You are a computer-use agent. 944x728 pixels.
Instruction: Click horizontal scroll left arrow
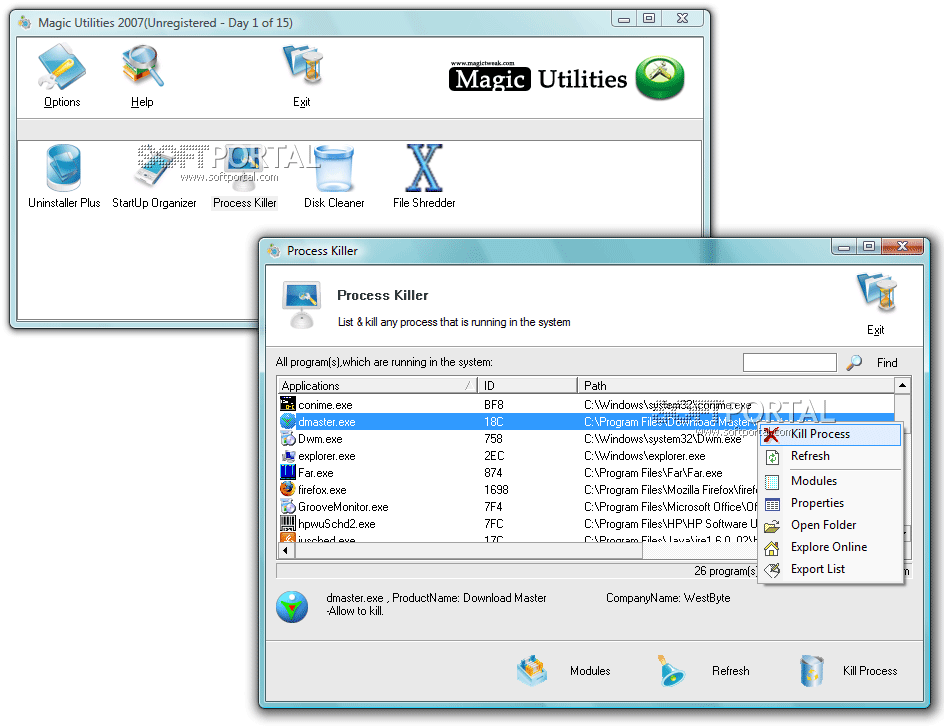tap(285, 550)
